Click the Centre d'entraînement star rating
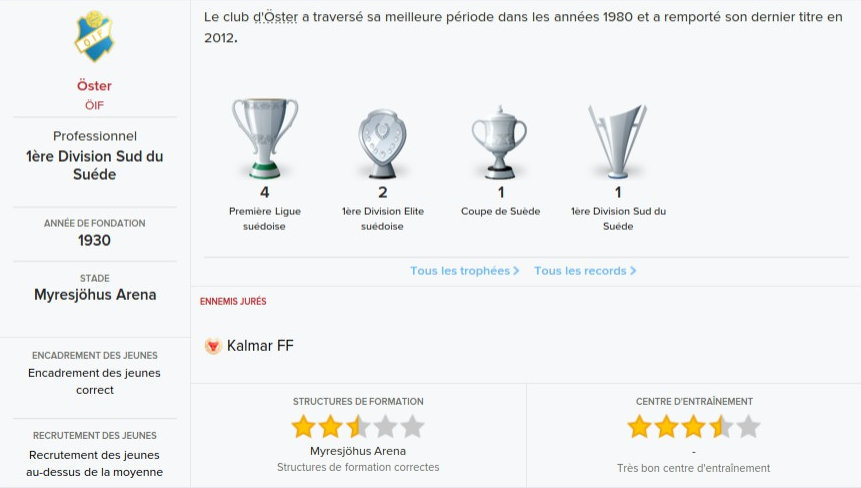861x488 pixels. coord(693,427)
